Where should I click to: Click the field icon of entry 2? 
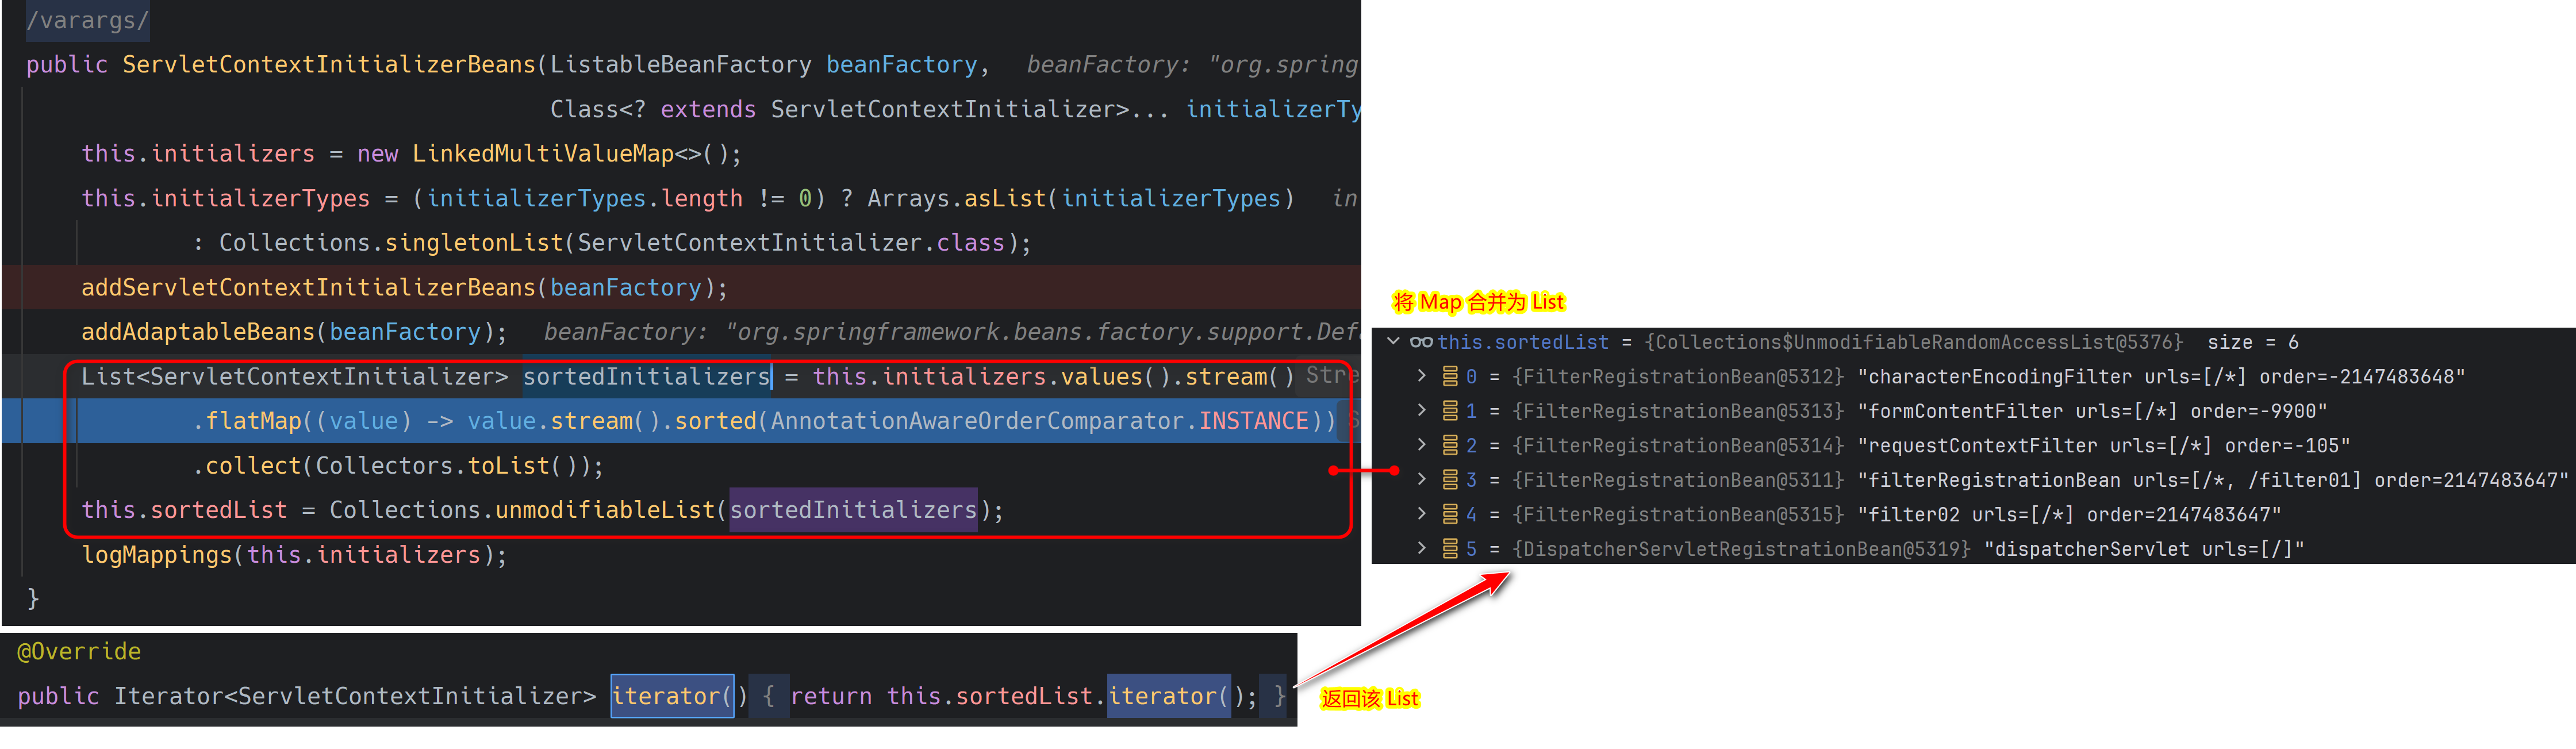1450,446
